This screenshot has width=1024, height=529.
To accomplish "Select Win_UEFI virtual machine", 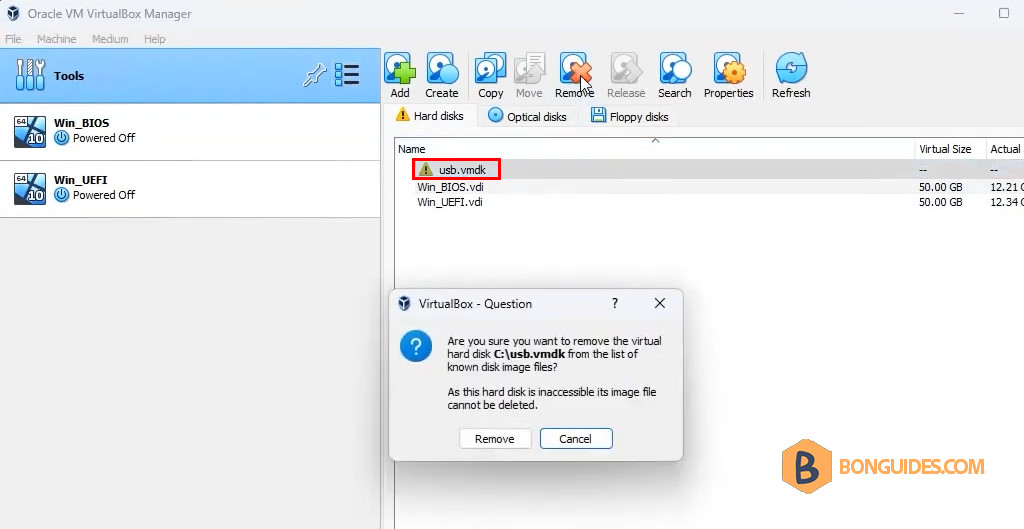I will 190,189.
